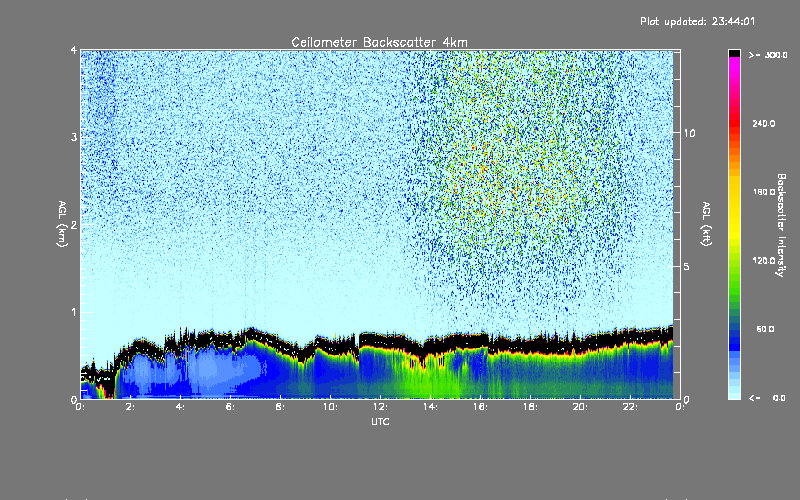Viewport: 800px width, 500px height.
Task: Click the "14:" UTC hour tick label
Action: click(x=430, y=407)
